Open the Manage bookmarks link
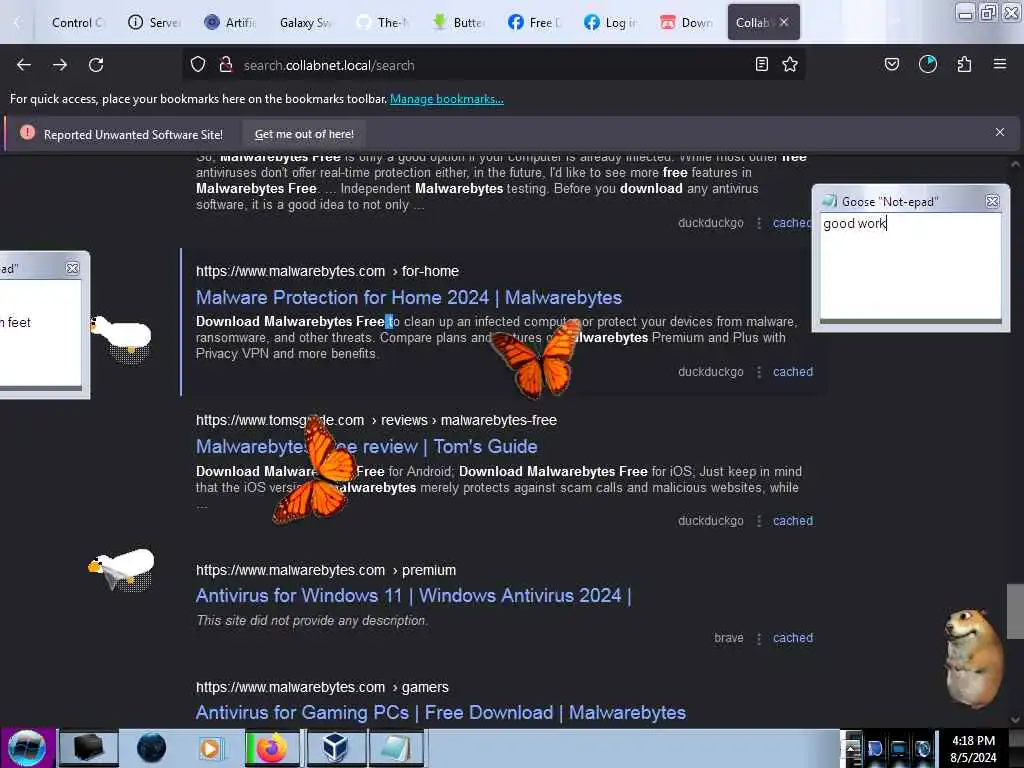This screenshot has height=768, width=1024. coord(447,99)
